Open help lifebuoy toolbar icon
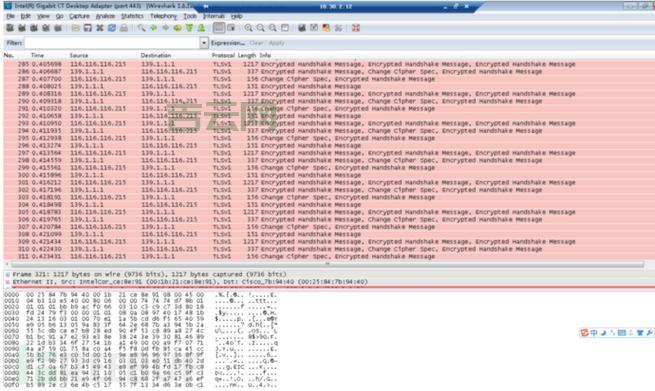The height and width of the screenshot is (391, 655). [356, 28]
